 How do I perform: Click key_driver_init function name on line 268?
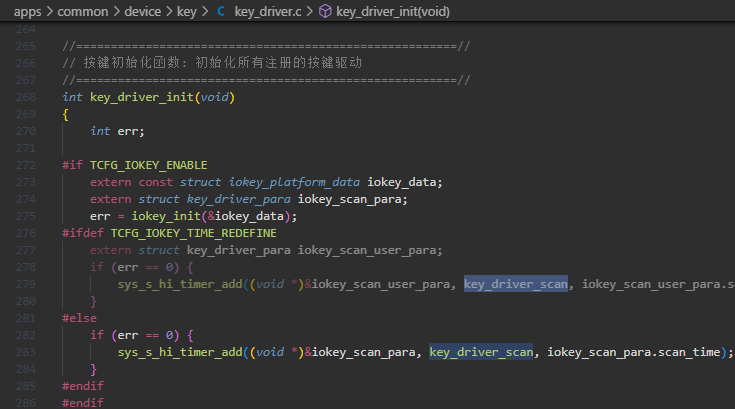pos(142,97)
